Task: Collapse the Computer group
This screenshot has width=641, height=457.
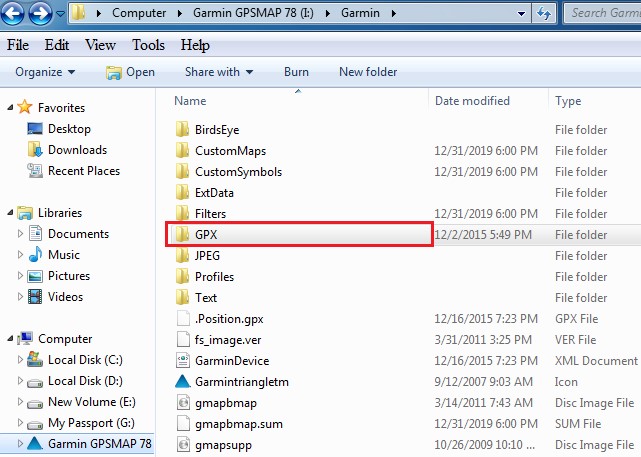Action: coord(10,338)
